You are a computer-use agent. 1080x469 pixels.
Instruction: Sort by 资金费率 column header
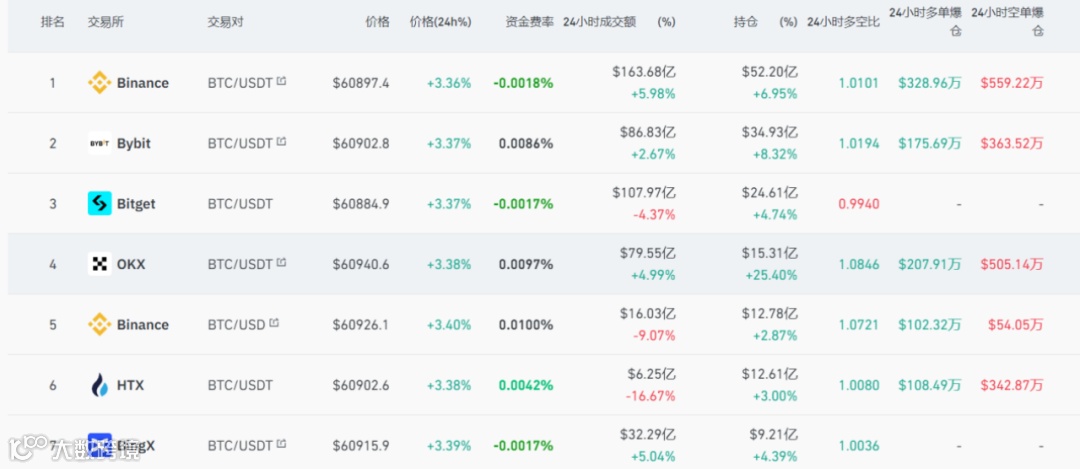point(529,22)
